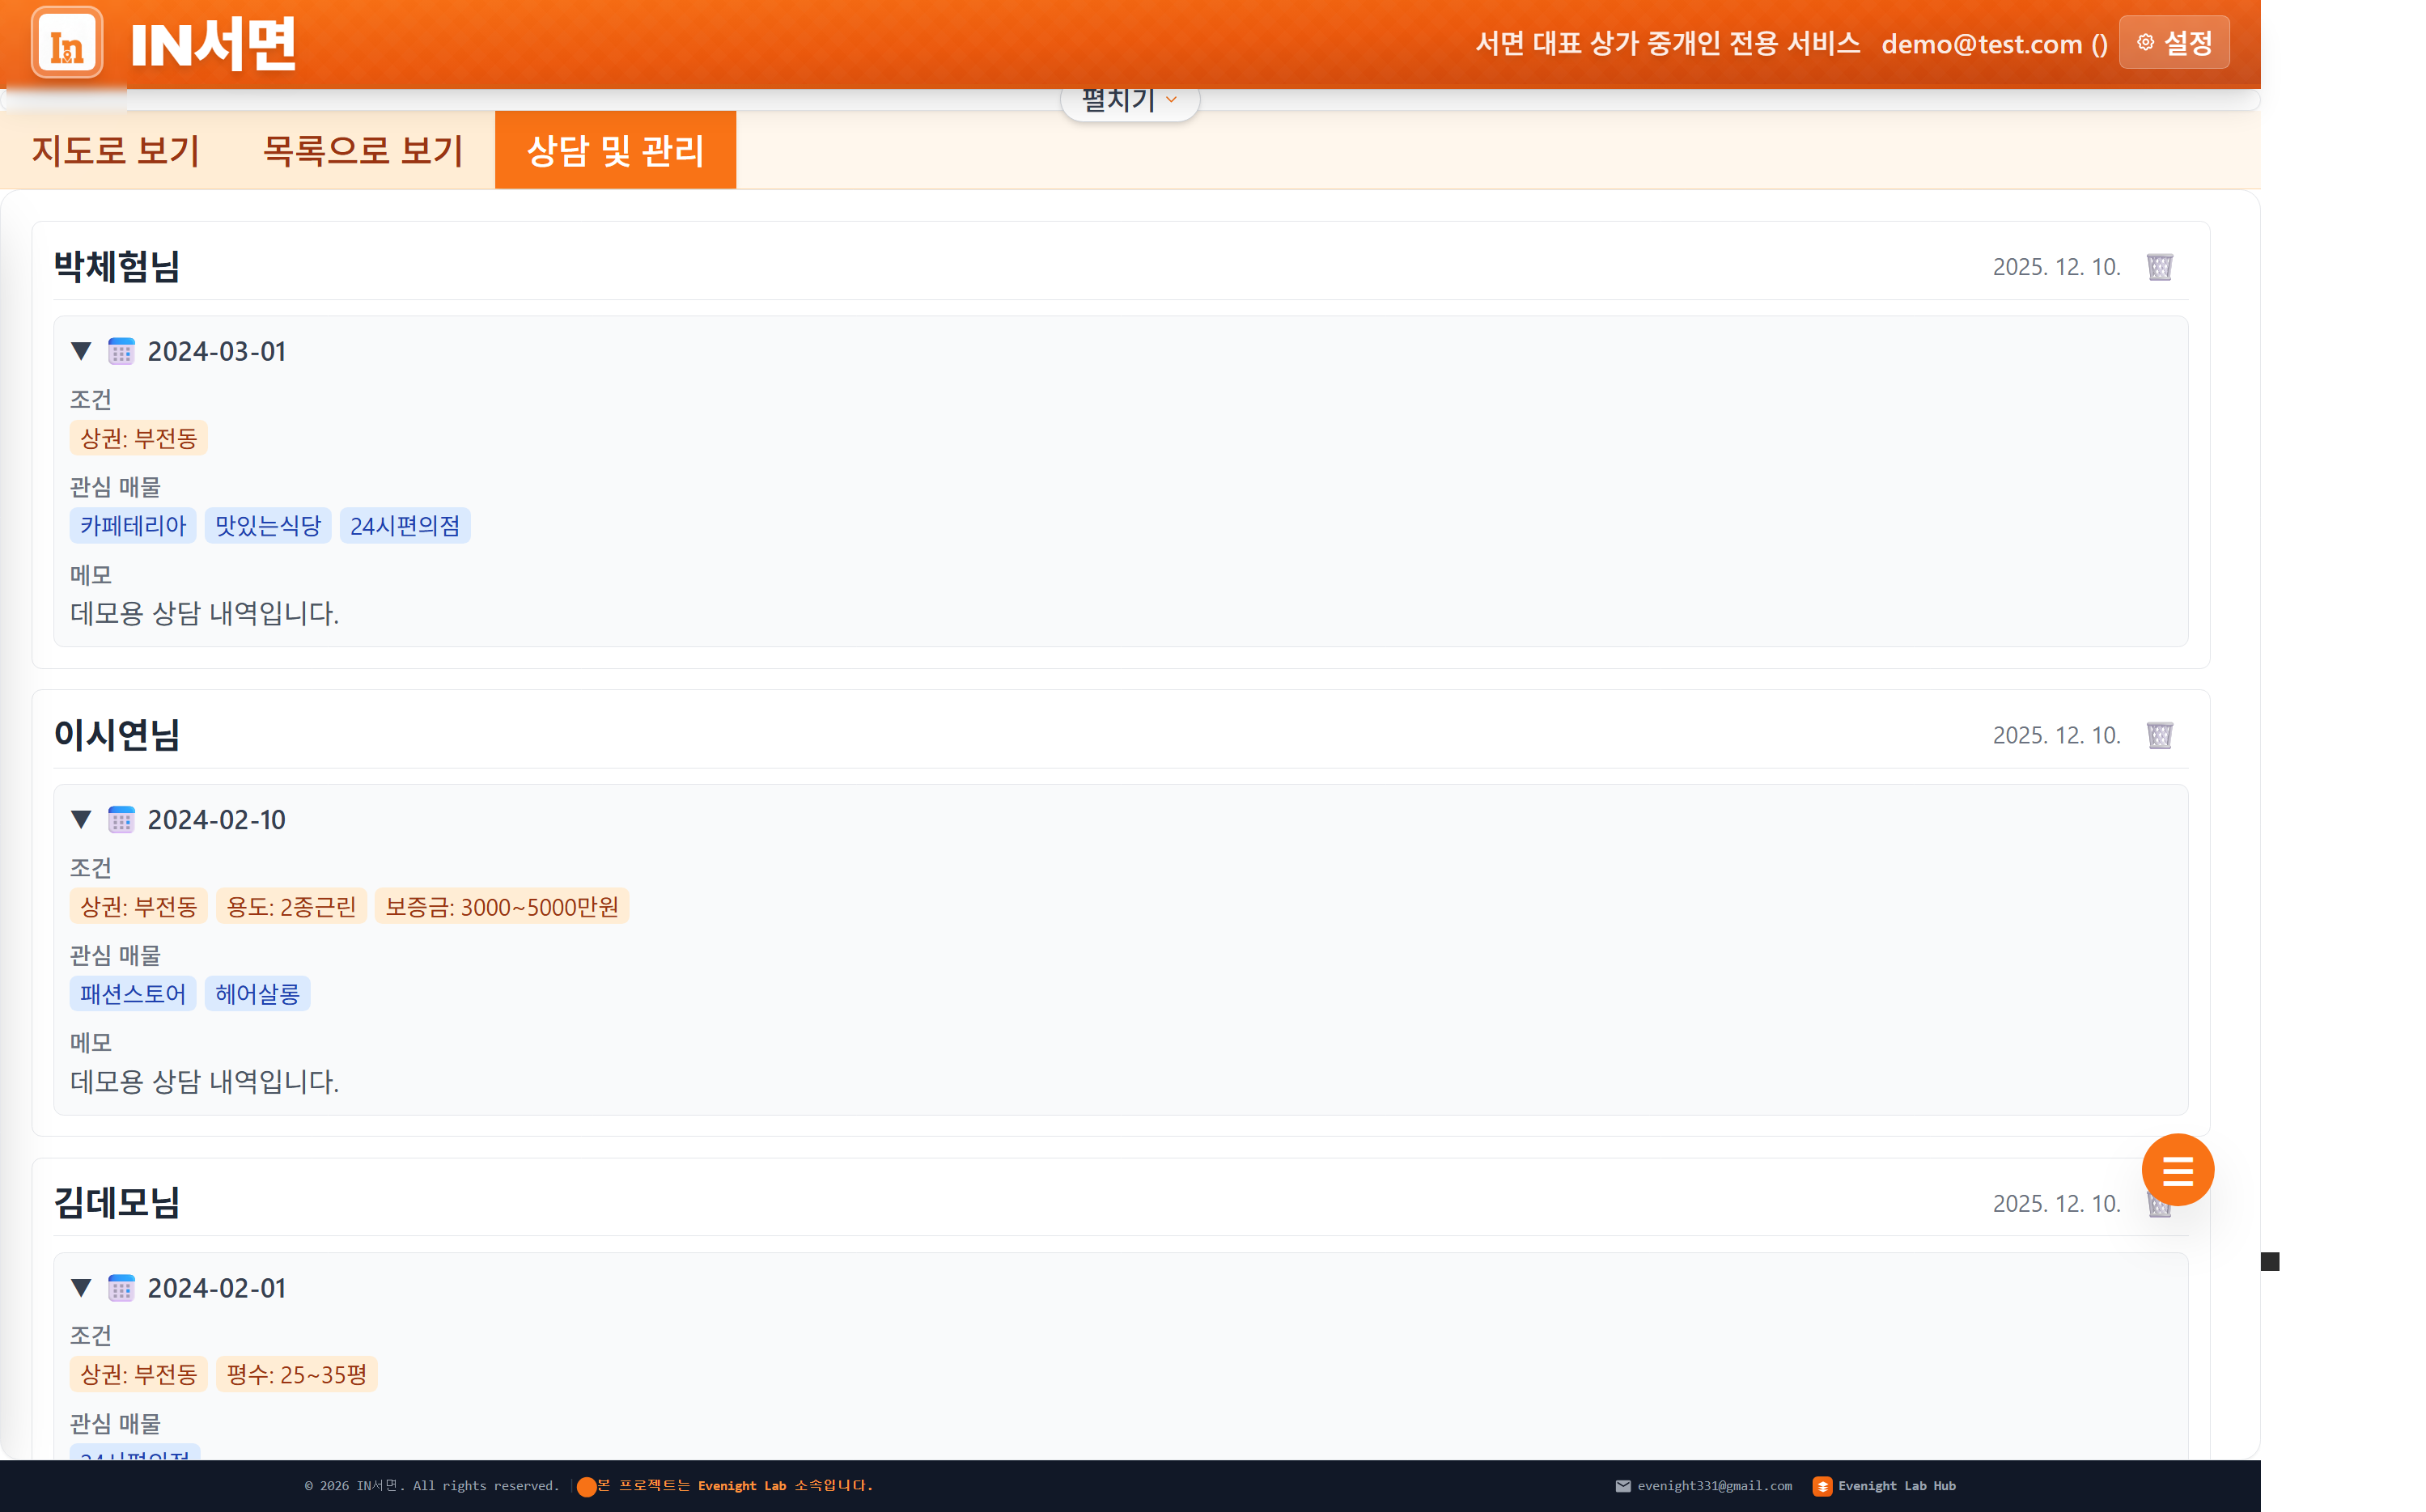The image size is (2426, 1512).
Task: Click the 이시연님 client name
Action: tap(117, 735)
